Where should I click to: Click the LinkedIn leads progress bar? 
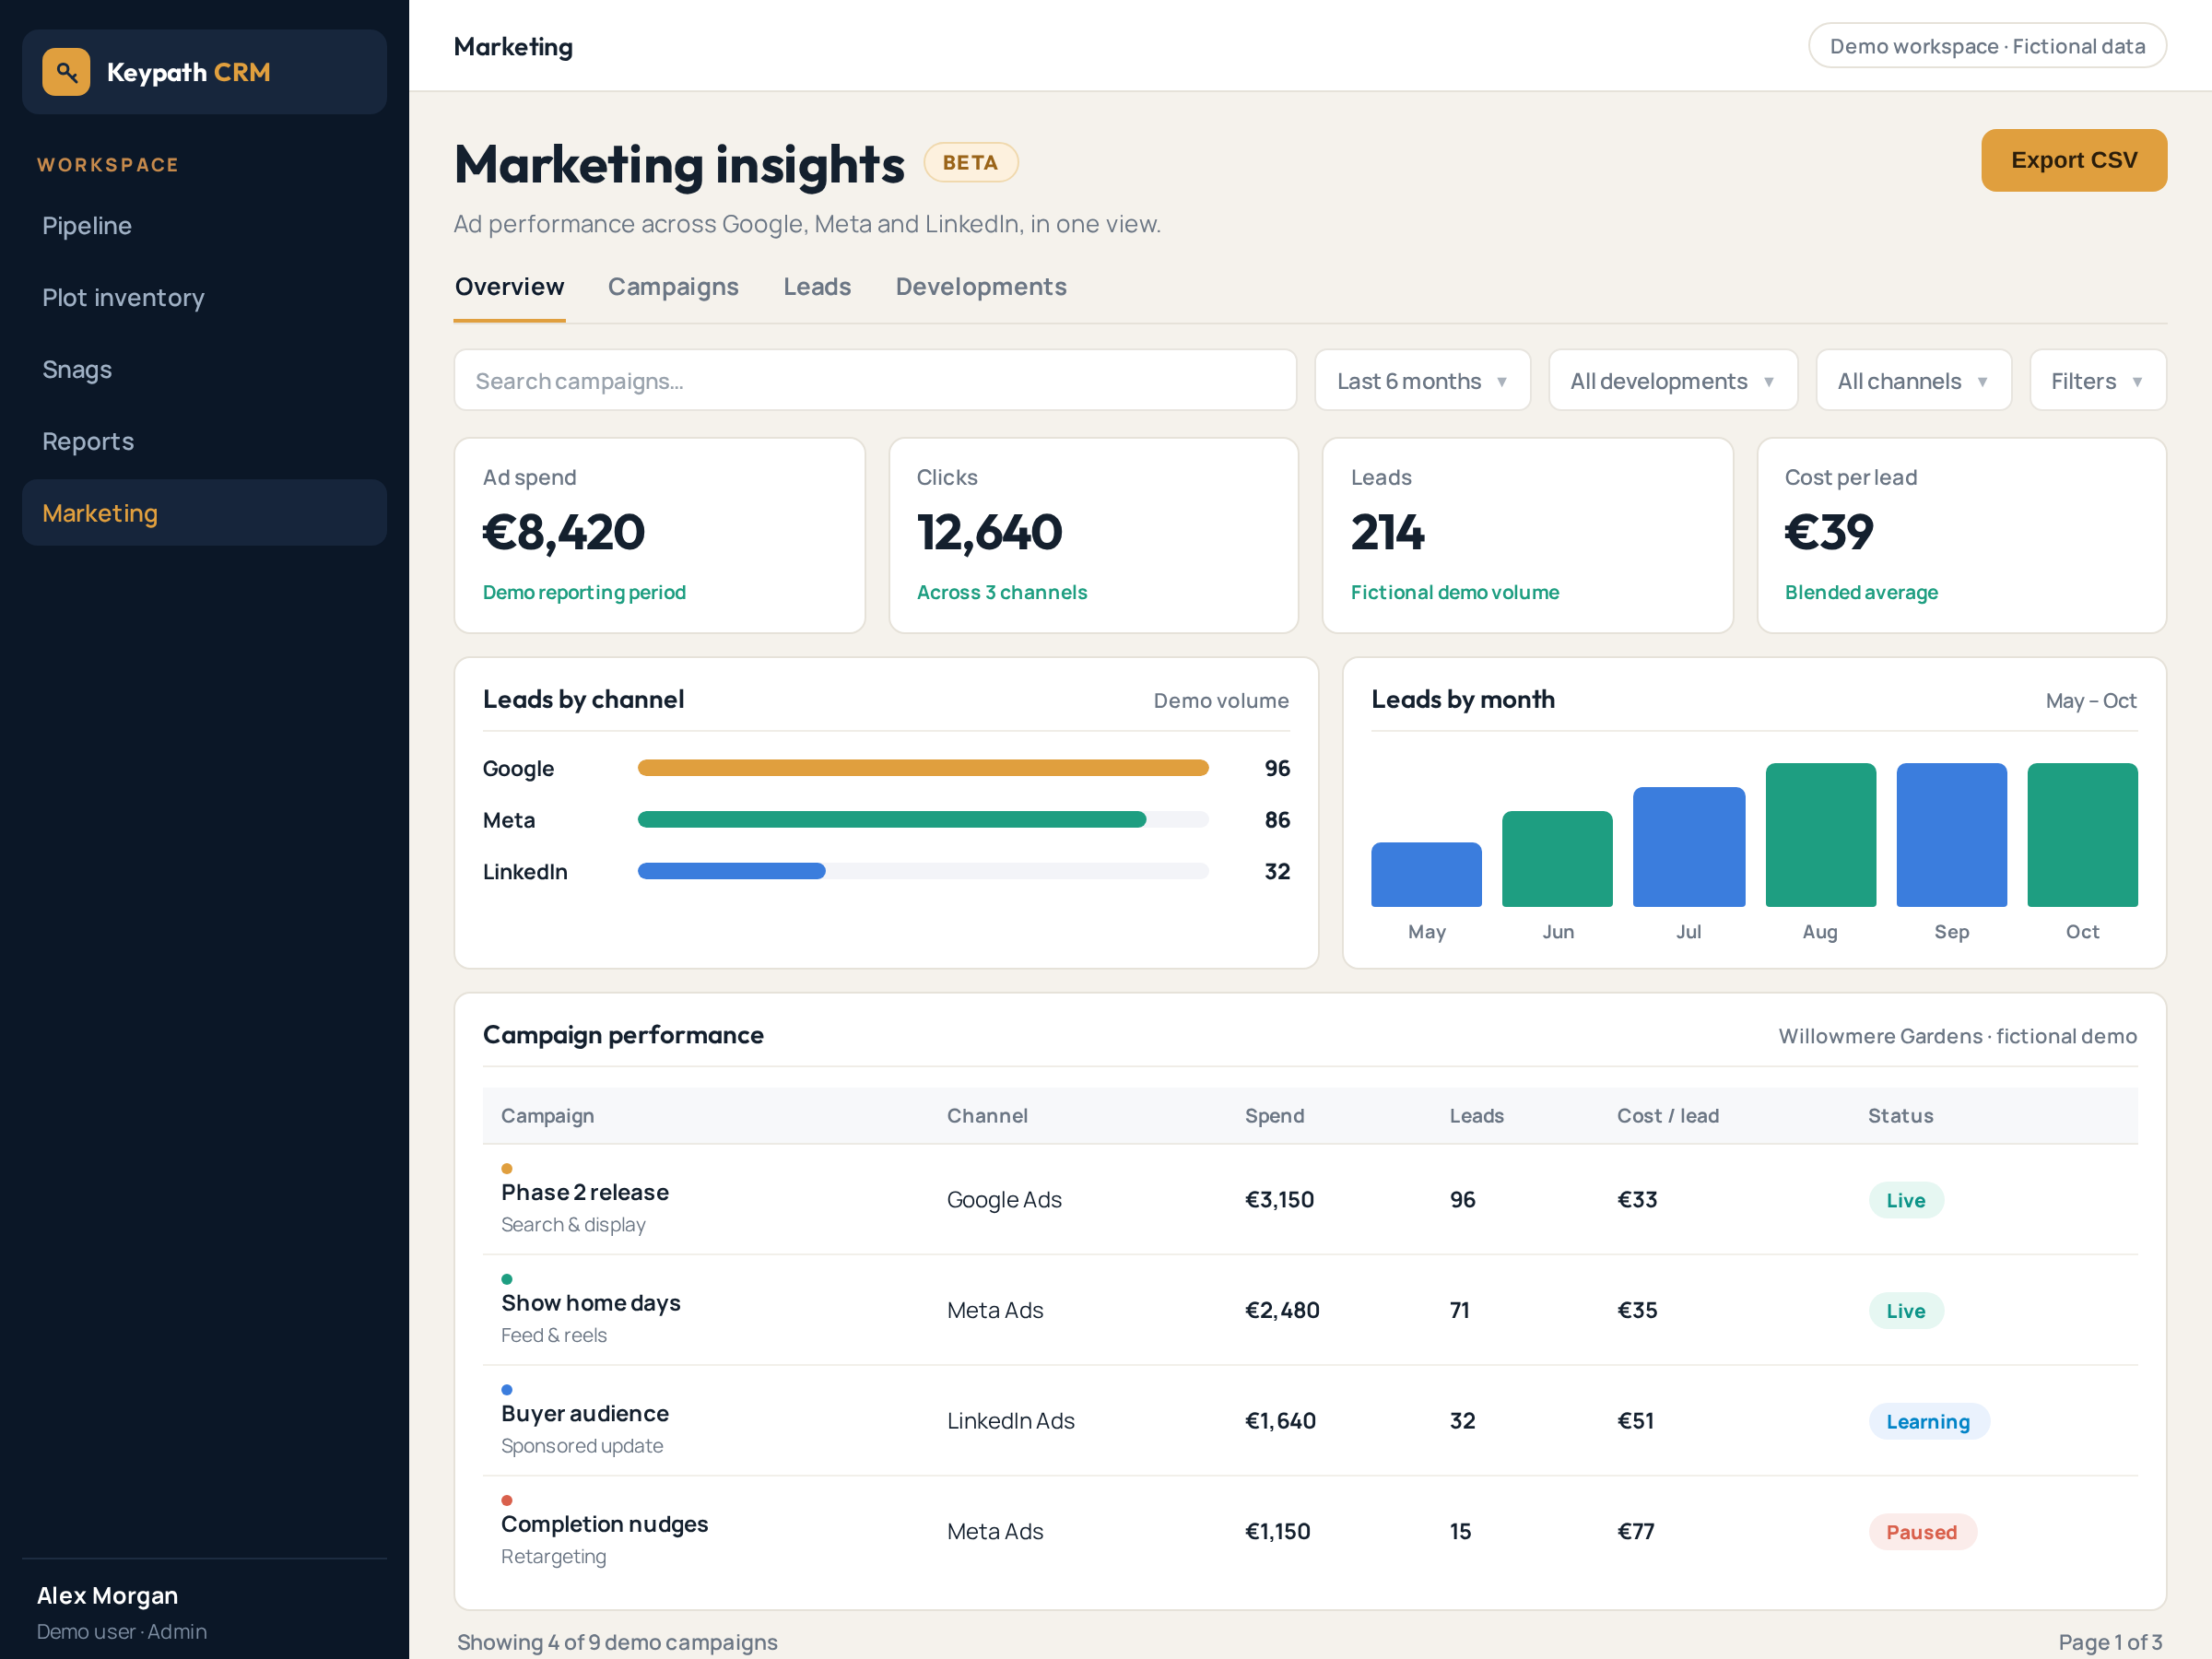pos(922,872)
